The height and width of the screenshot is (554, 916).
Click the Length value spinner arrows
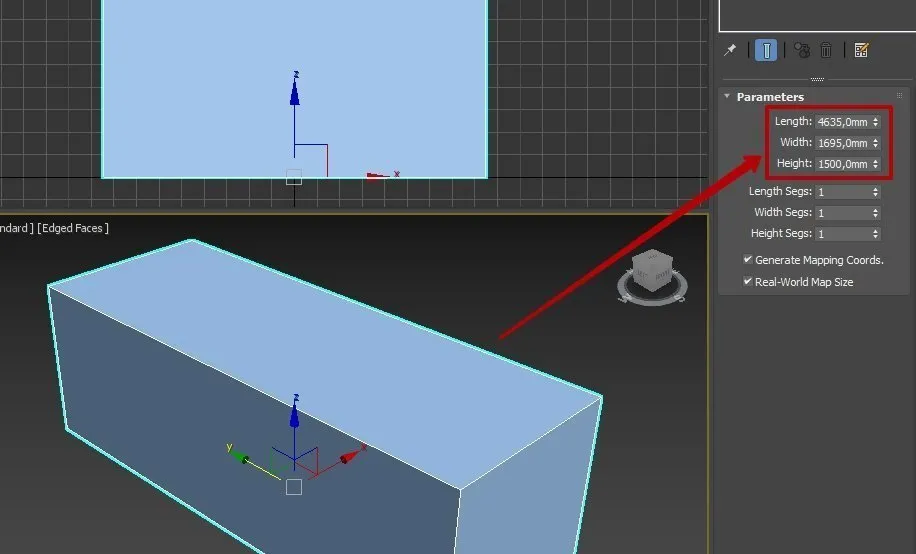876,122
